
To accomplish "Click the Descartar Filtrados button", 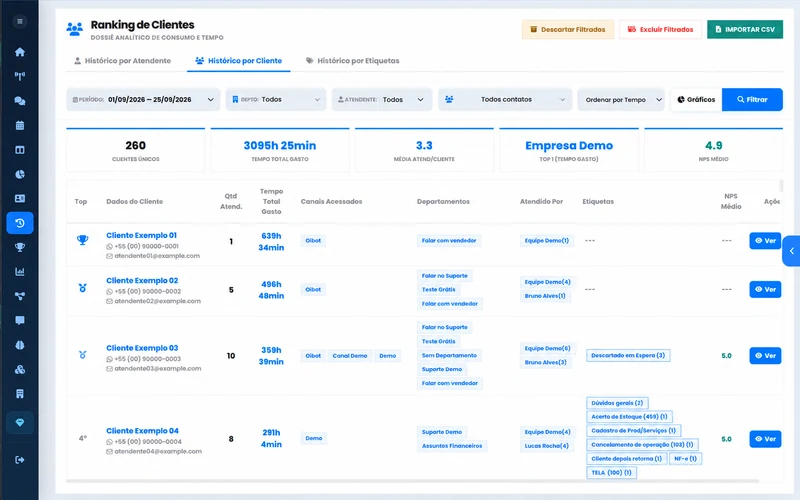I will (568, 30).
